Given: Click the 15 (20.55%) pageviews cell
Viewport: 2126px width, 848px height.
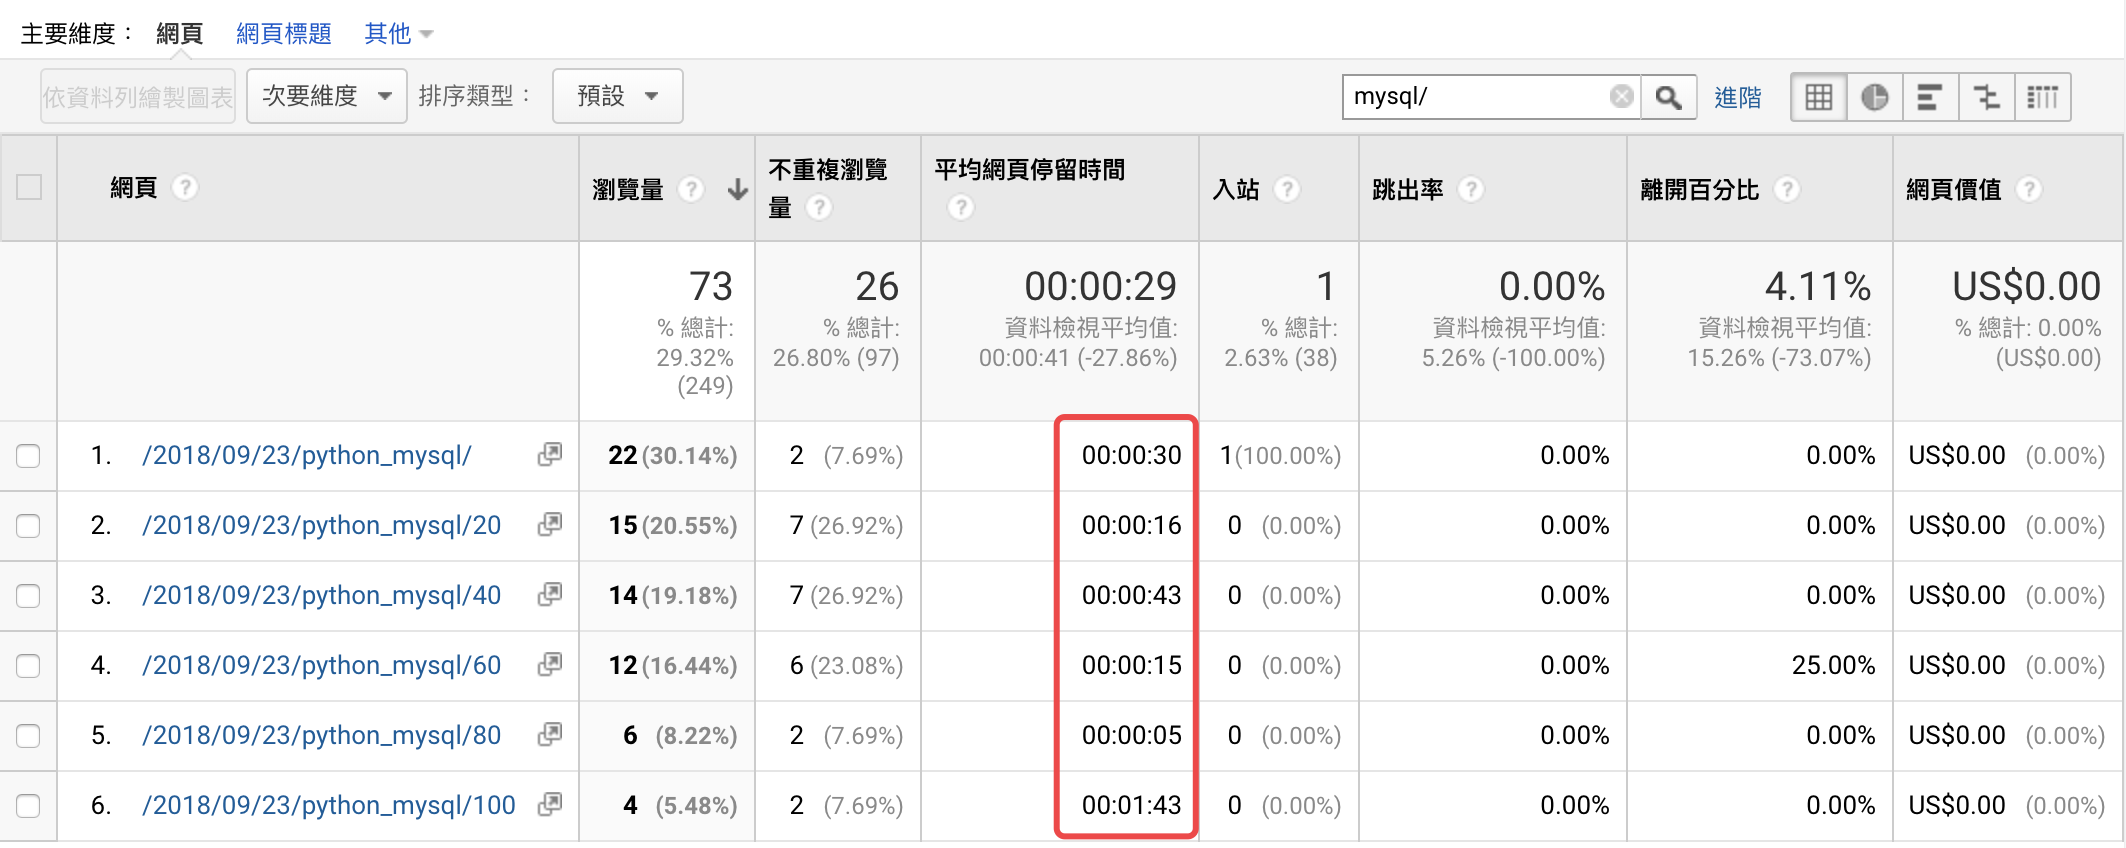Looking at the screenshot, I should [672, 525].
